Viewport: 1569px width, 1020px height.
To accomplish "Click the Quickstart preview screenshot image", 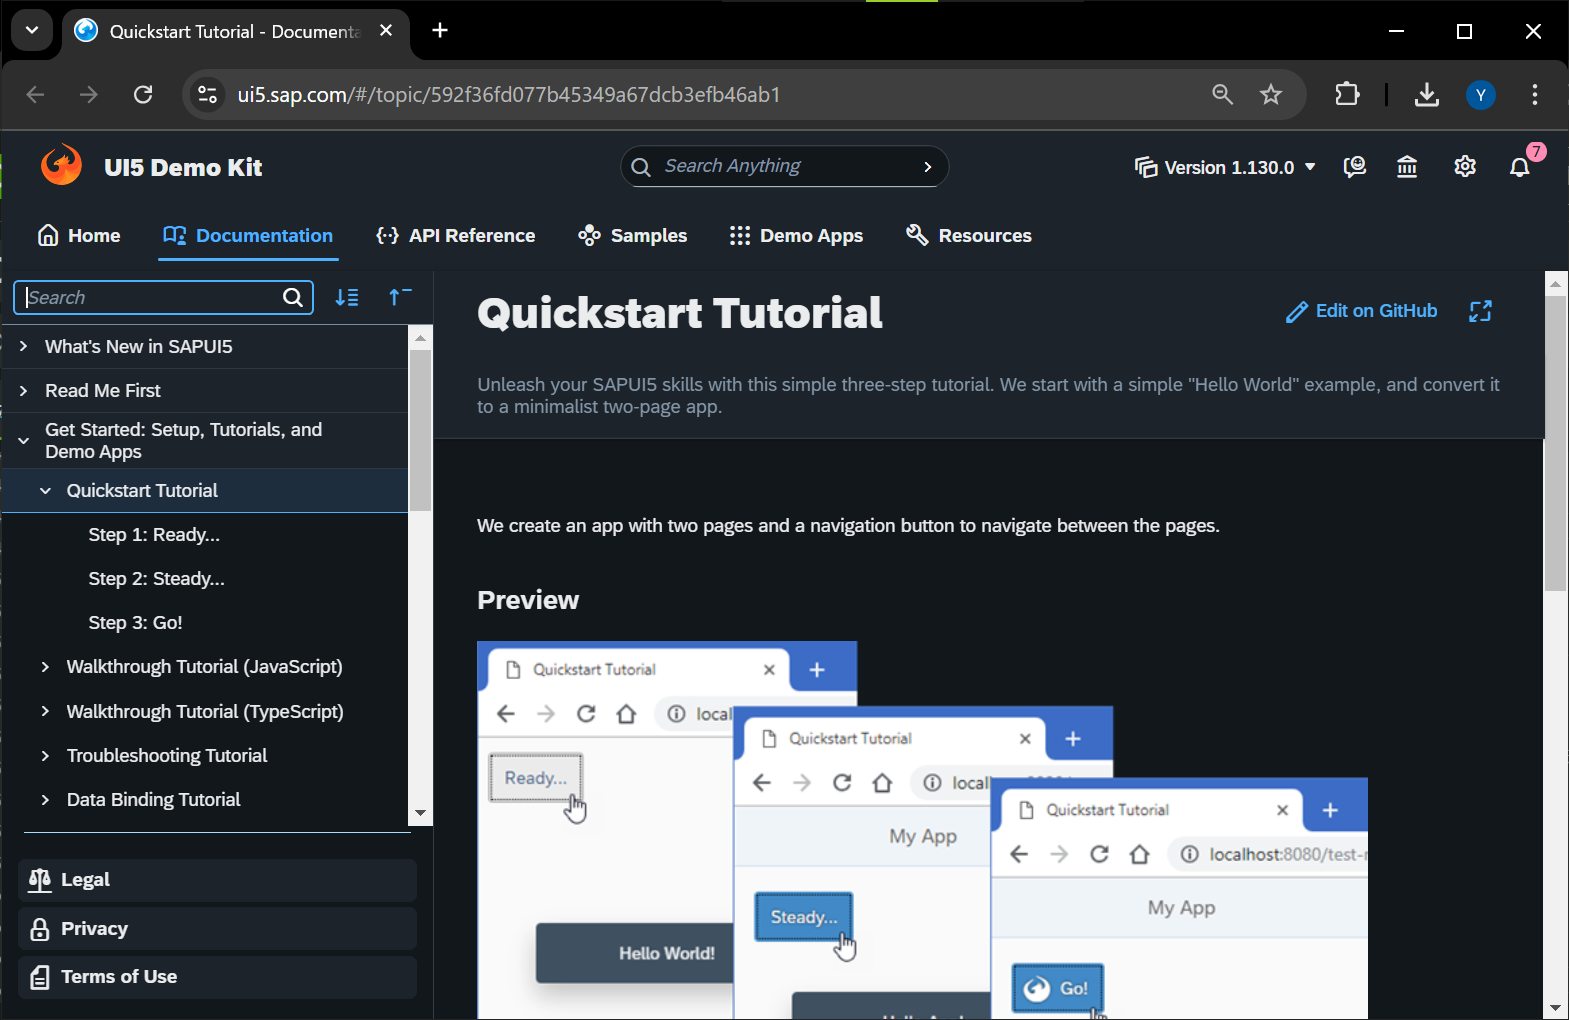I will 922,830.
